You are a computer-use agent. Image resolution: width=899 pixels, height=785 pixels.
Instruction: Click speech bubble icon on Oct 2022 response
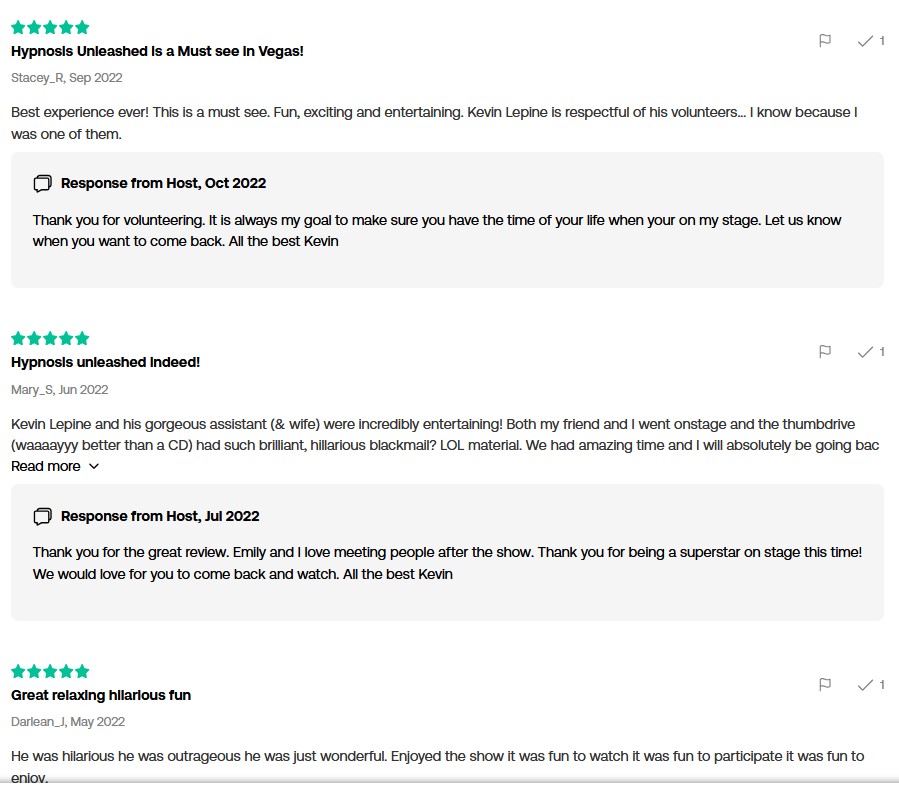42,184
